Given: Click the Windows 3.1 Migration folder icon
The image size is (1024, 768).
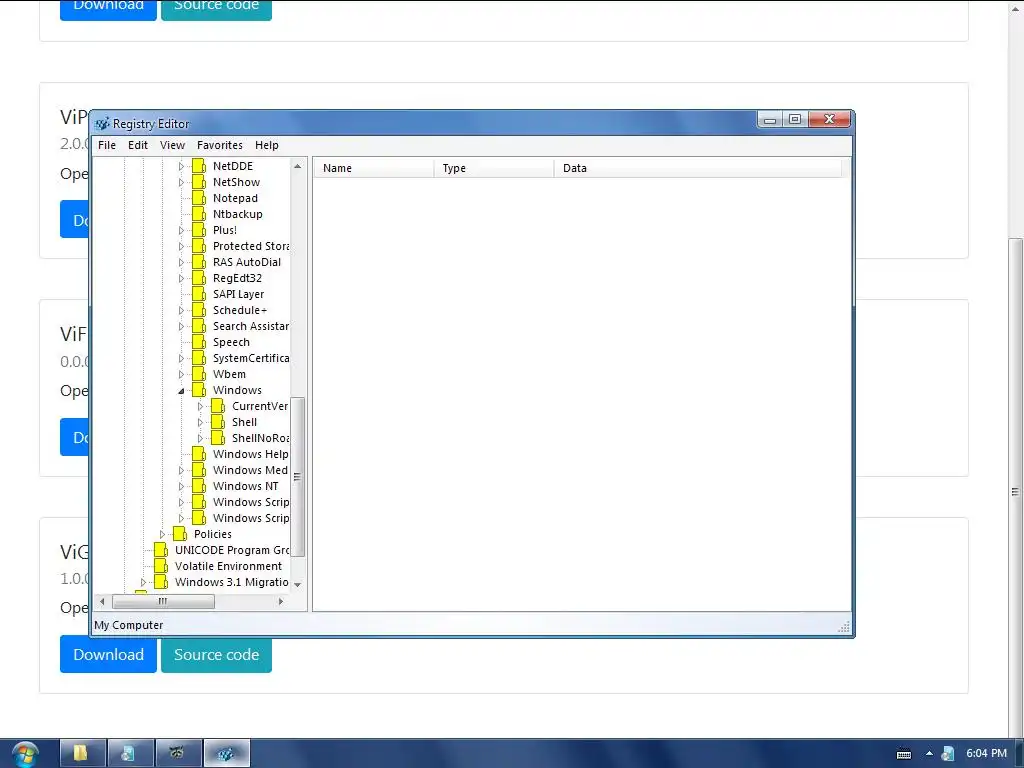Looking at the screenshot, I should pyautogui.click(x=161, y=582).
